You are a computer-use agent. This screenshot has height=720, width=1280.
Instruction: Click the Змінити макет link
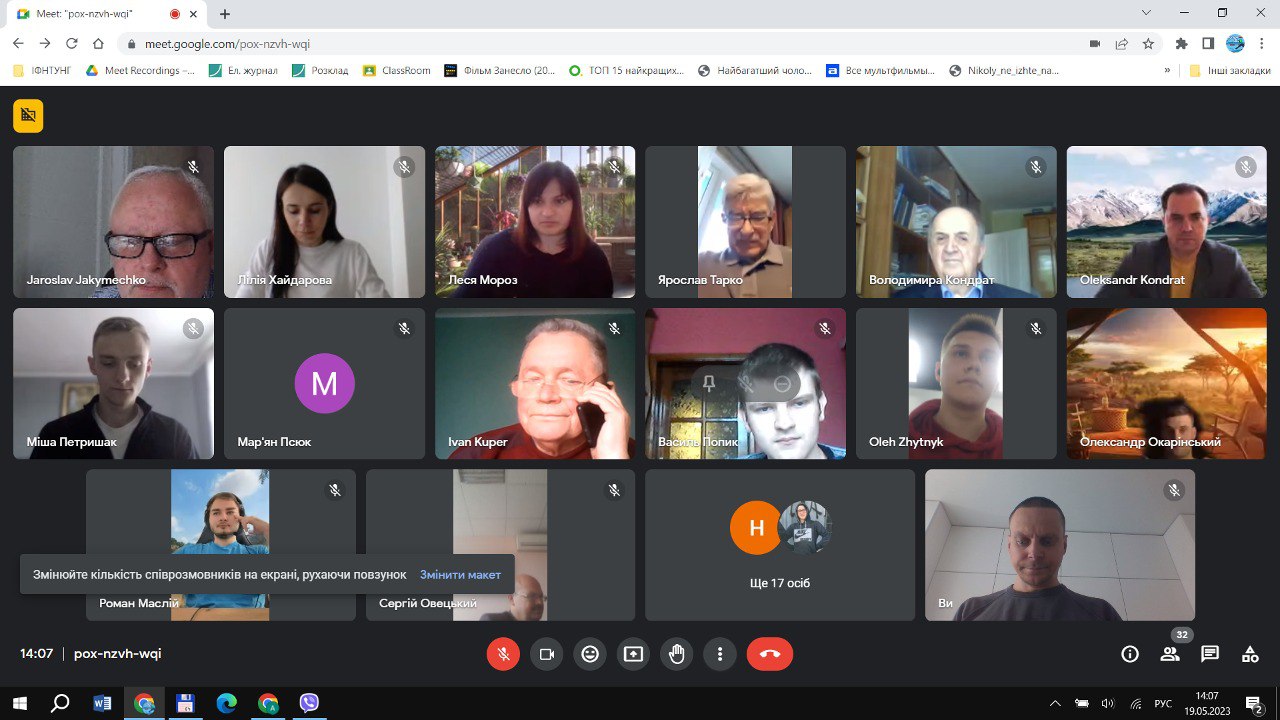tap(460, 575)
